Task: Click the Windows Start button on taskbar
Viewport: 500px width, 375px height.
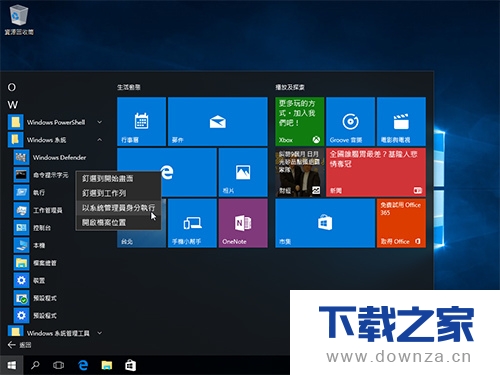Action: [x=12, y=365]
